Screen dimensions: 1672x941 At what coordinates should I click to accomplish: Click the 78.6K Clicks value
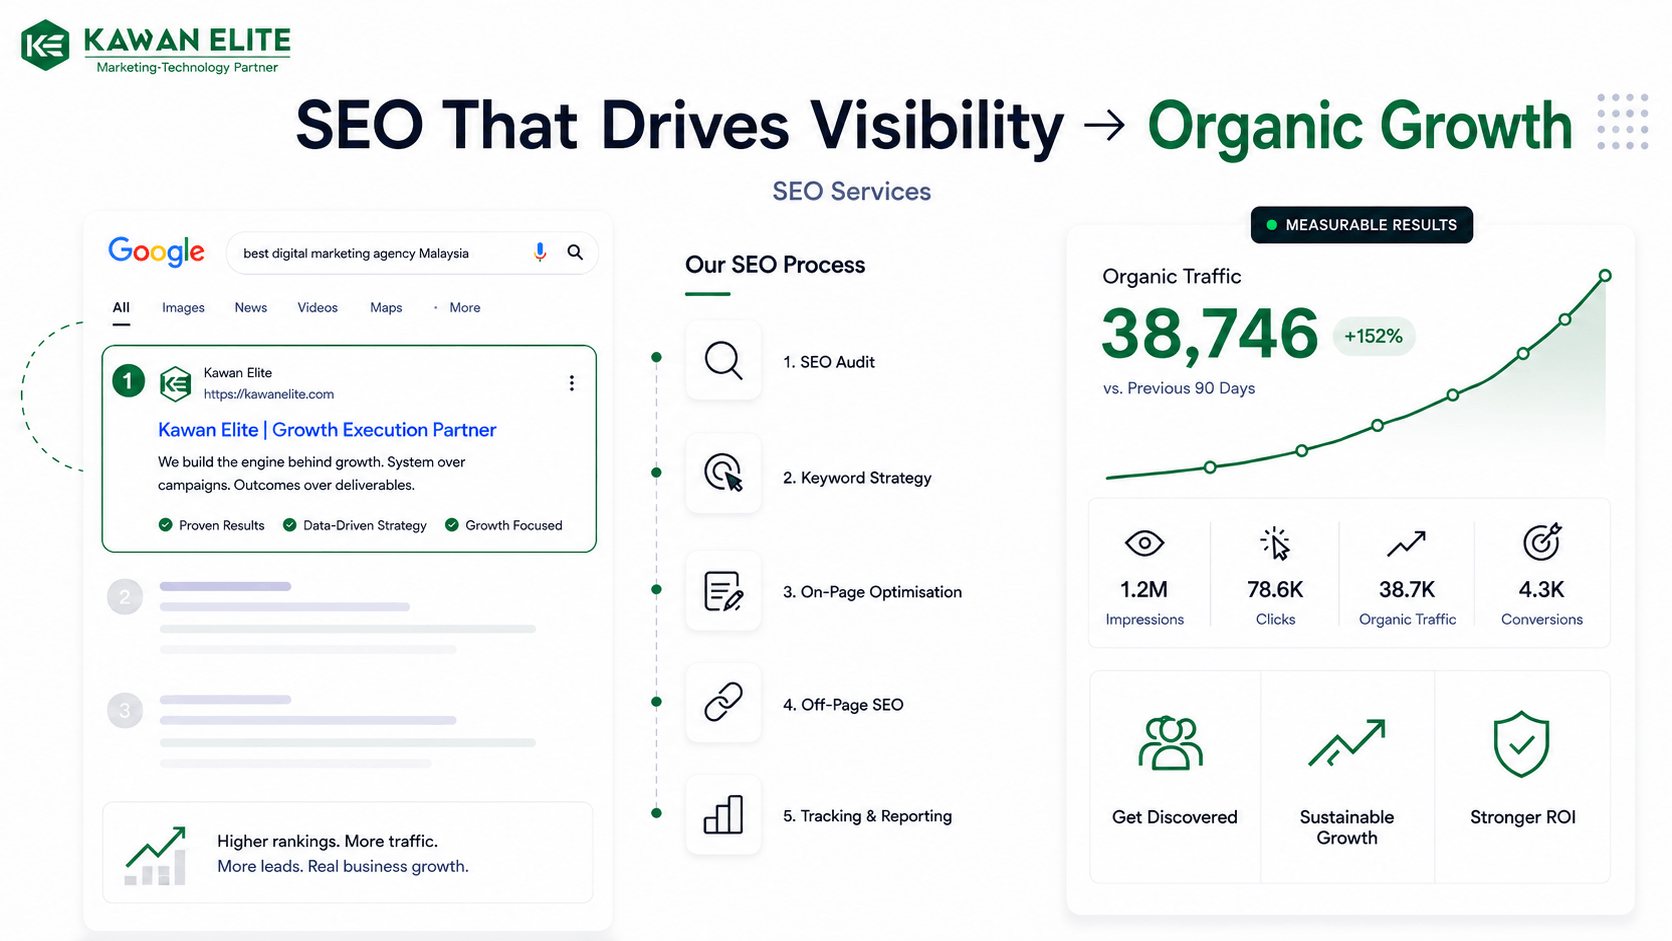click(1275, 590)
